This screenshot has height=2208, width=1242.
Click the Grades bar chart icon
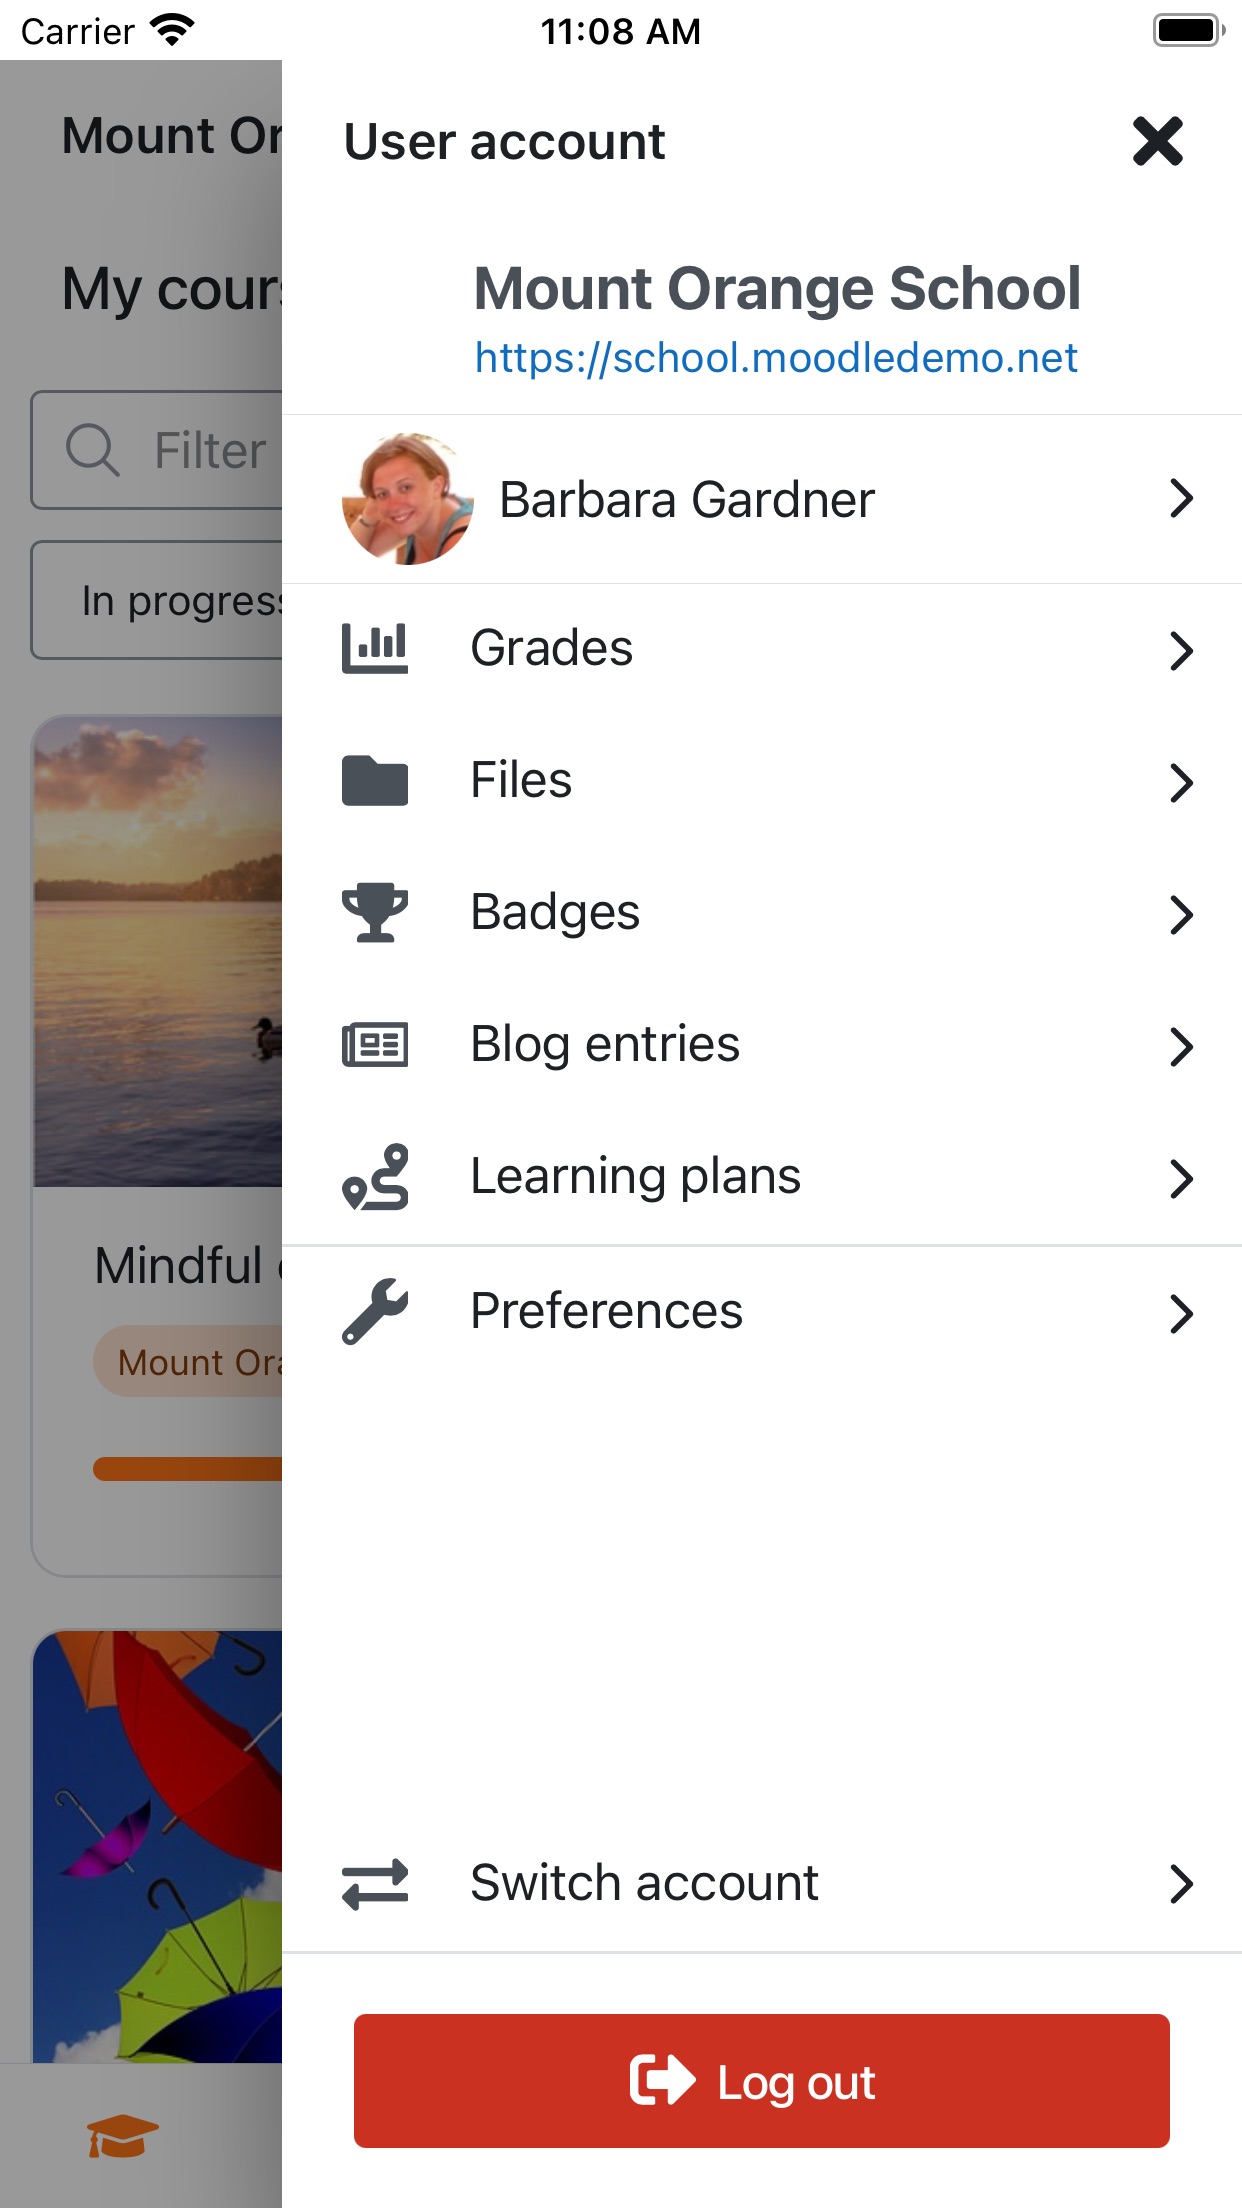coord(375,648)
